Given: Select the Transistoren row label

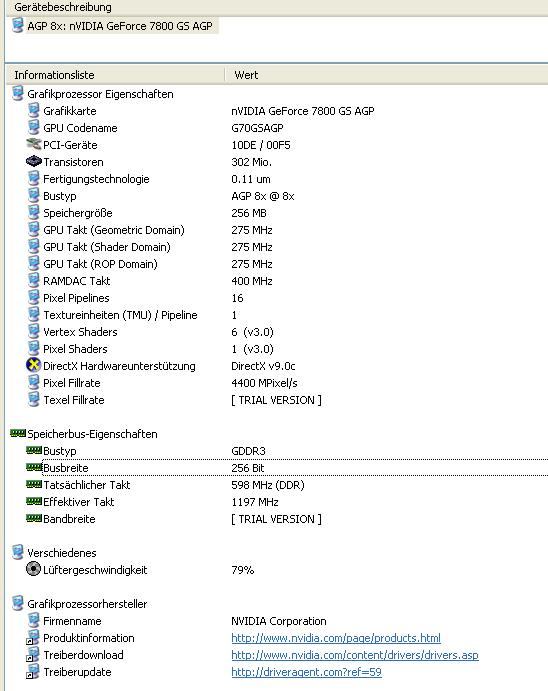Looking at the screenshot, I should (73, 162).
